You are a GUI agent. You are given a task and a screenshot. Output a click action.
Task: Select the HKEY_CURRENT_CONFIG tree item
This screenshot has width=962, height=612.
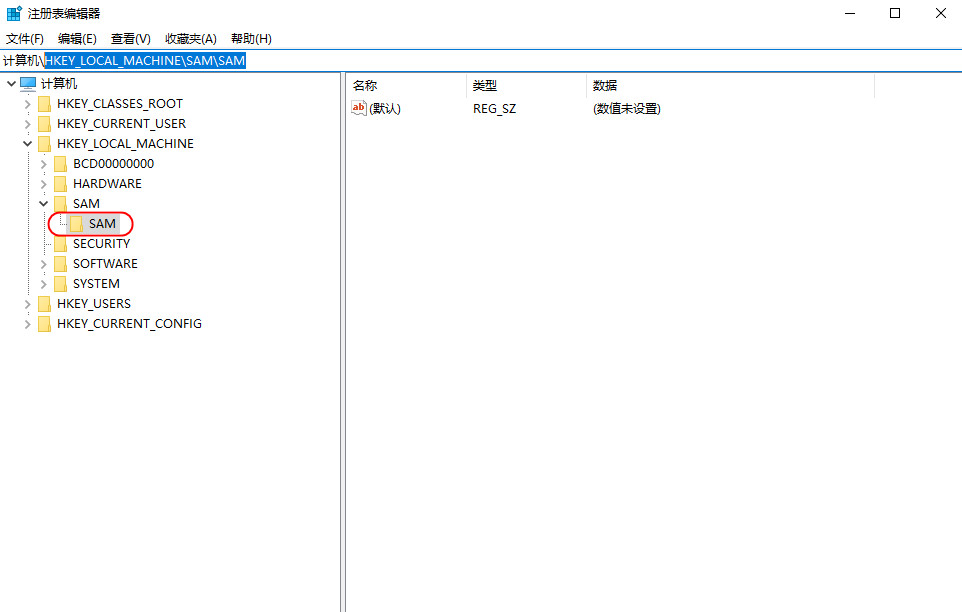tap(129, 323)
